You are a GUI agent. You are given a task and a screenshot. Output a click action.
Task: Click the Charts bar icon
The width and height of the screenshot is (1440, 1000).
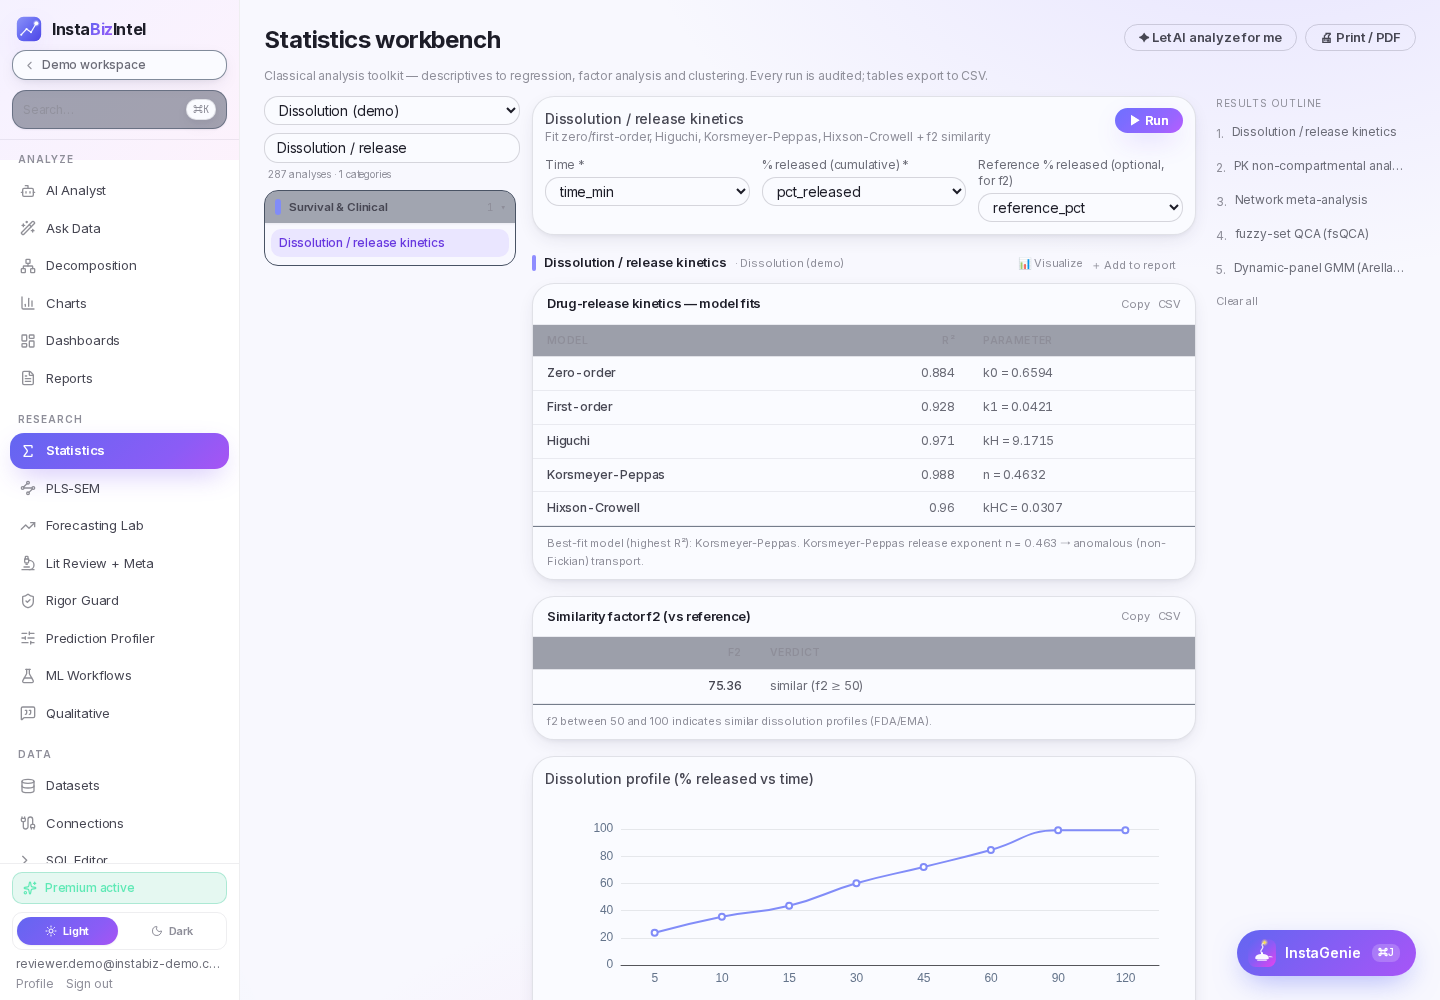coord(28,303)
